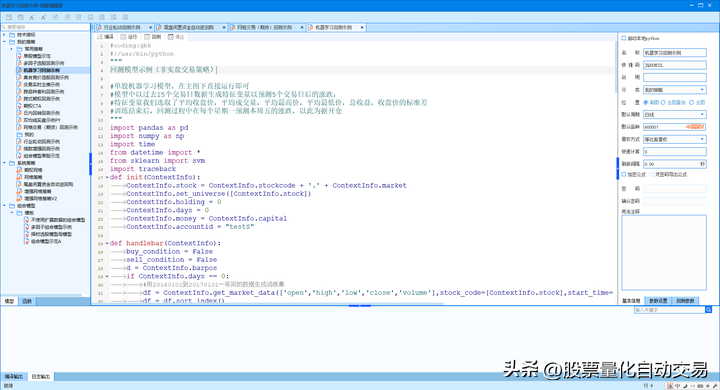Open the 函数 tab below the tree
The height and width of the screenshot is (390, 720).
click(27, 301)
